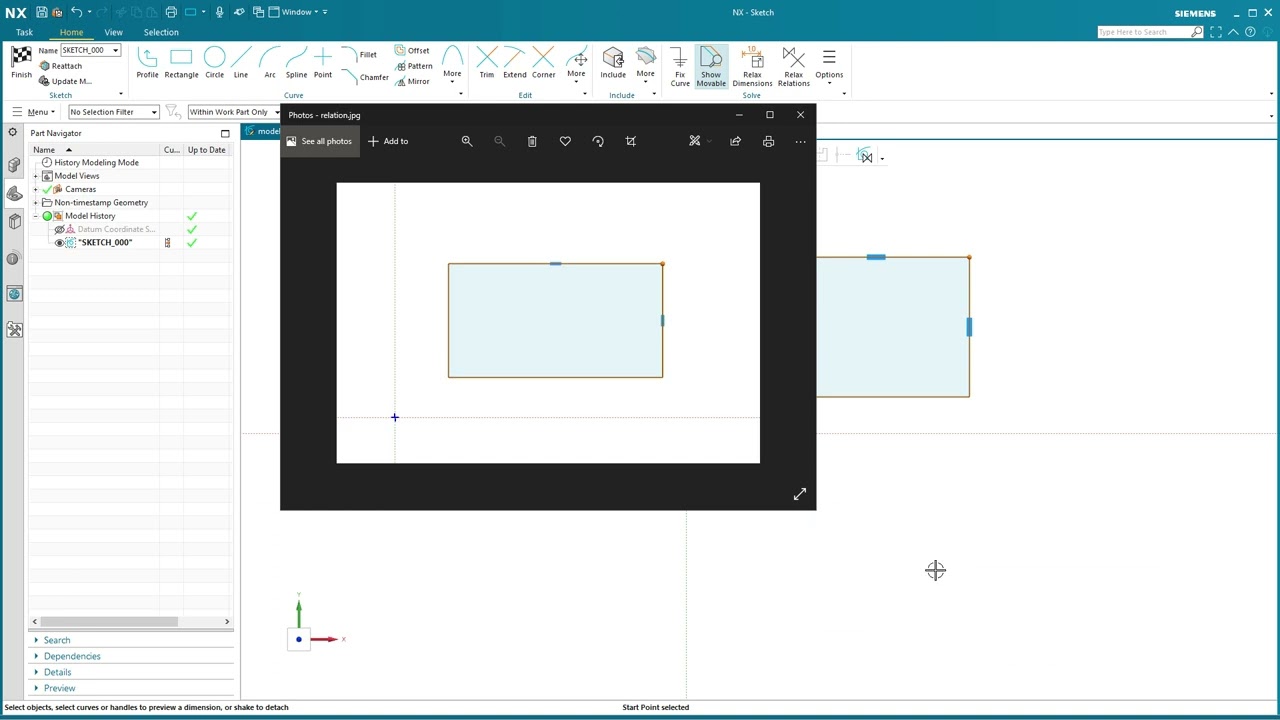Viewport: 1280px width, 720px height.
Task: Activate the Corner tool
Action: click(x=543, y=63)
